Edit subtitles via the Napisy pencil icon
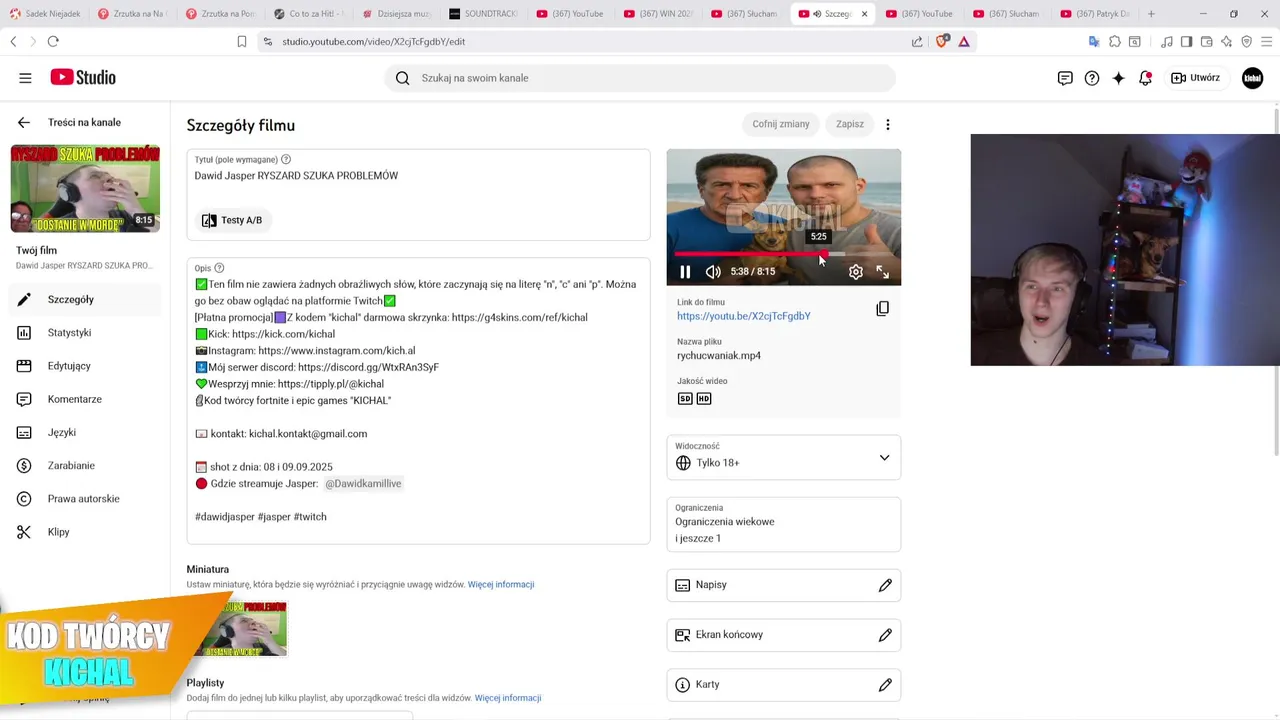 coord(885,585)
